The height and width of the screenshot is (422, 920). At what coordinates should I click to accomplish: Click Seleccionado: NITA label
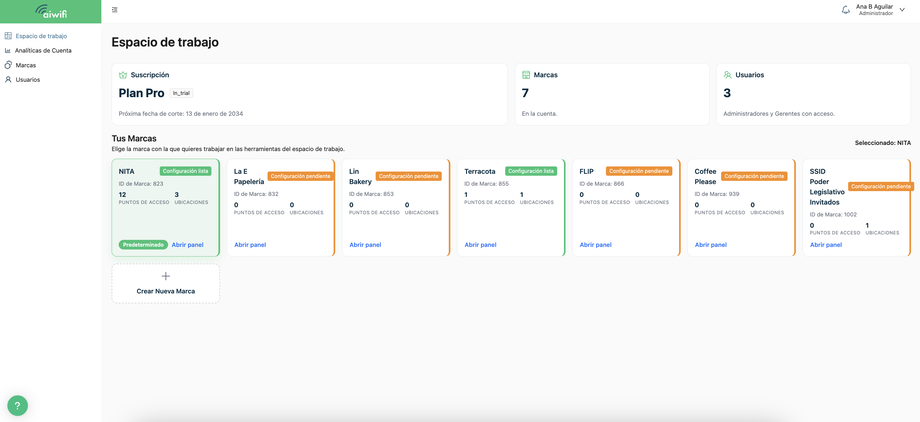pos(883,143)
